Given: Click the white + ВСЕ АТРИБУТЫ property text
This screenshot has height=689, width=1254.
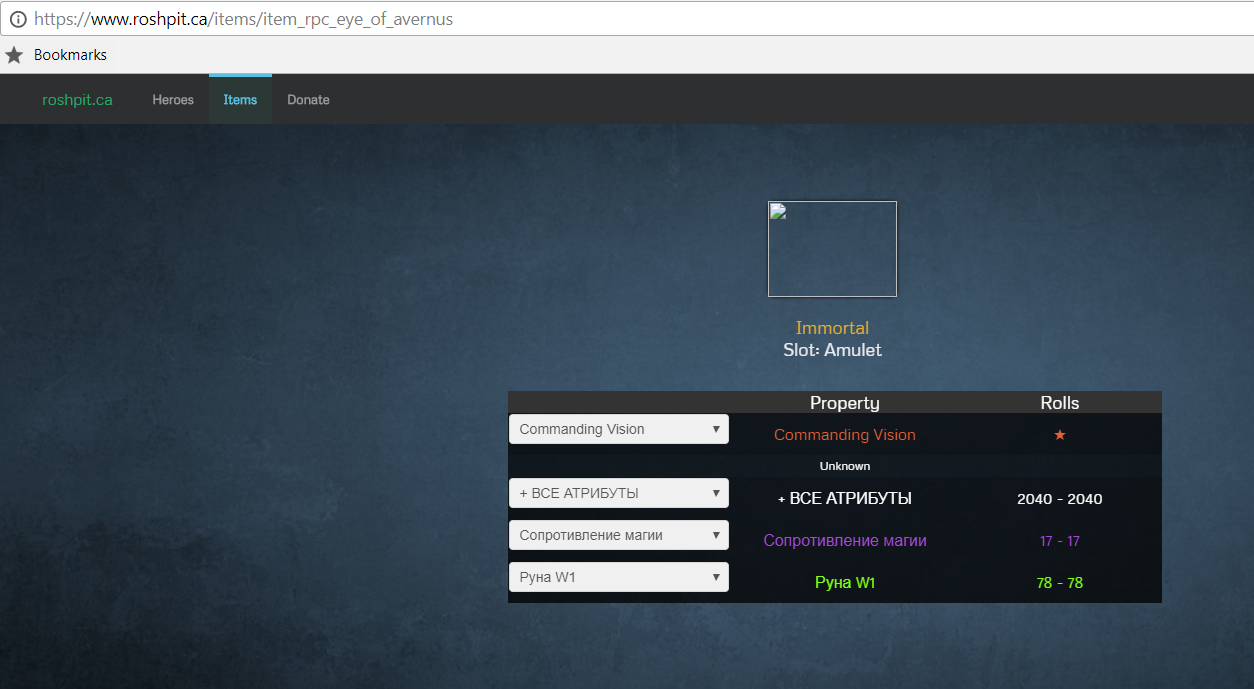Looking at the screenshot, I should click(x=845, y=499).
